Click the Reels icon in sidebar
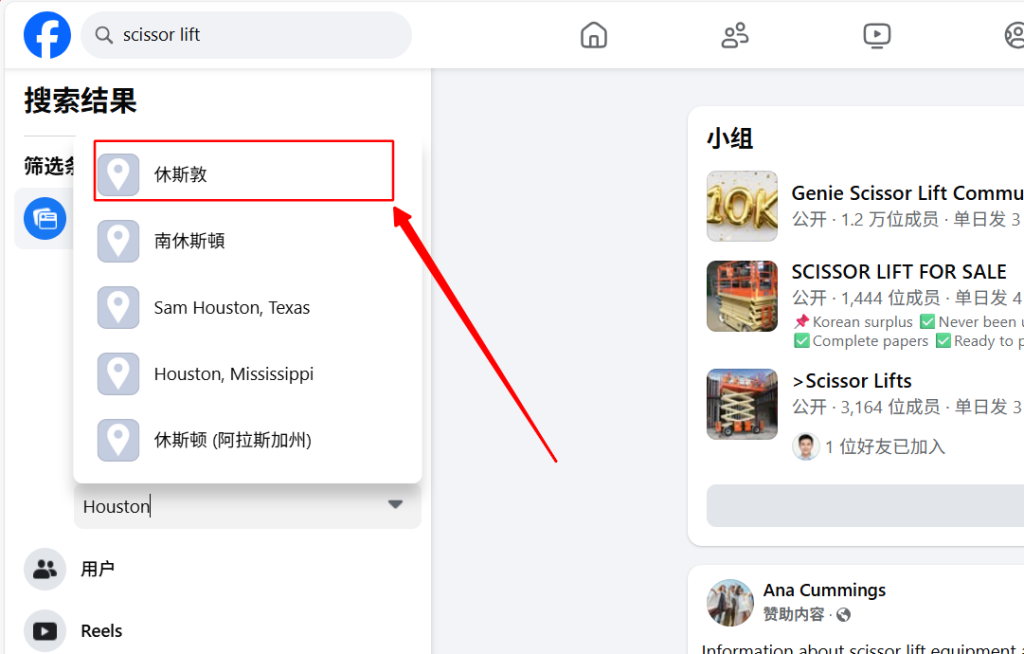The height and width of the screenshot is (654, 1024). tap(44, 631)
